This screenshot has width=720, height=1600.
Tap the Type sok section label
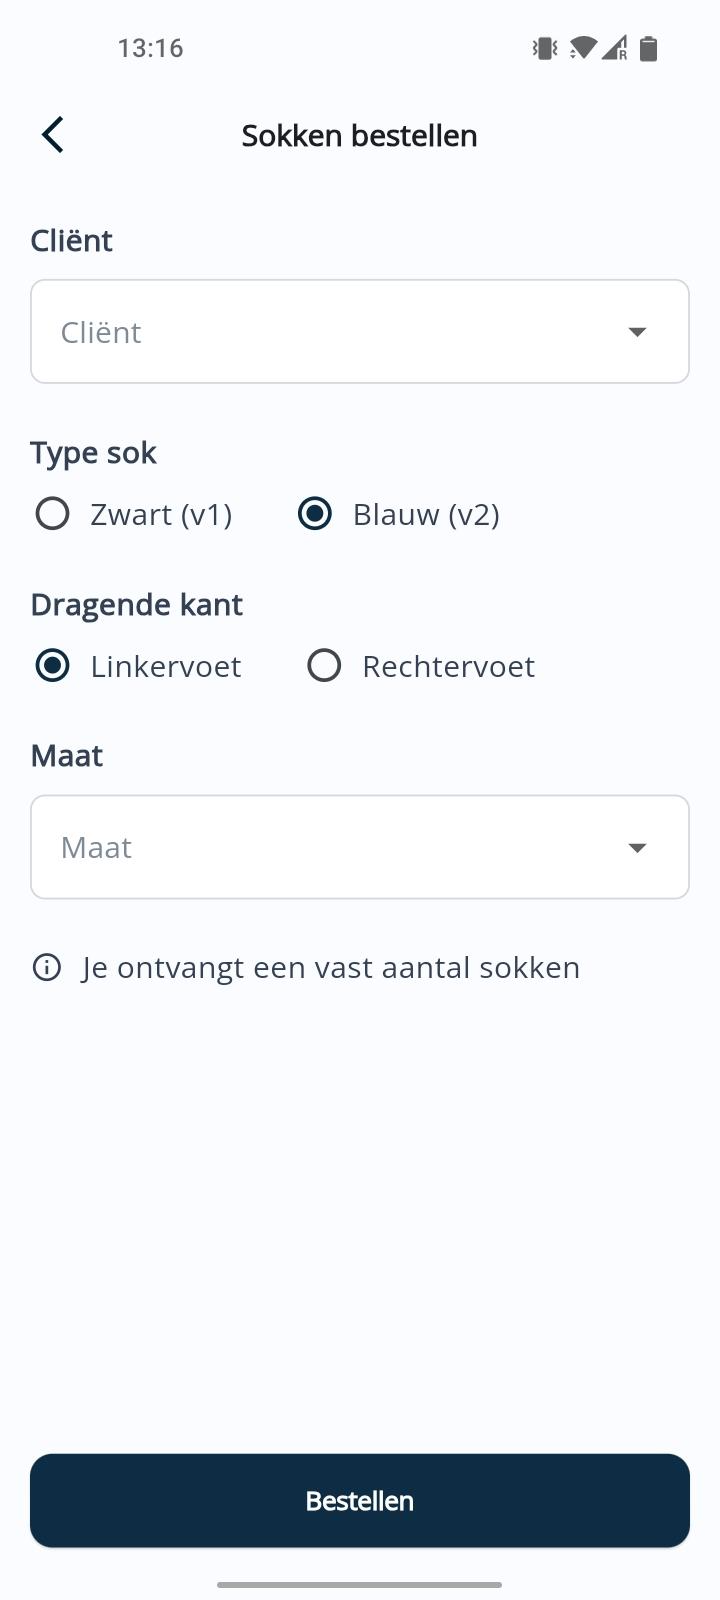click(93, 453)
